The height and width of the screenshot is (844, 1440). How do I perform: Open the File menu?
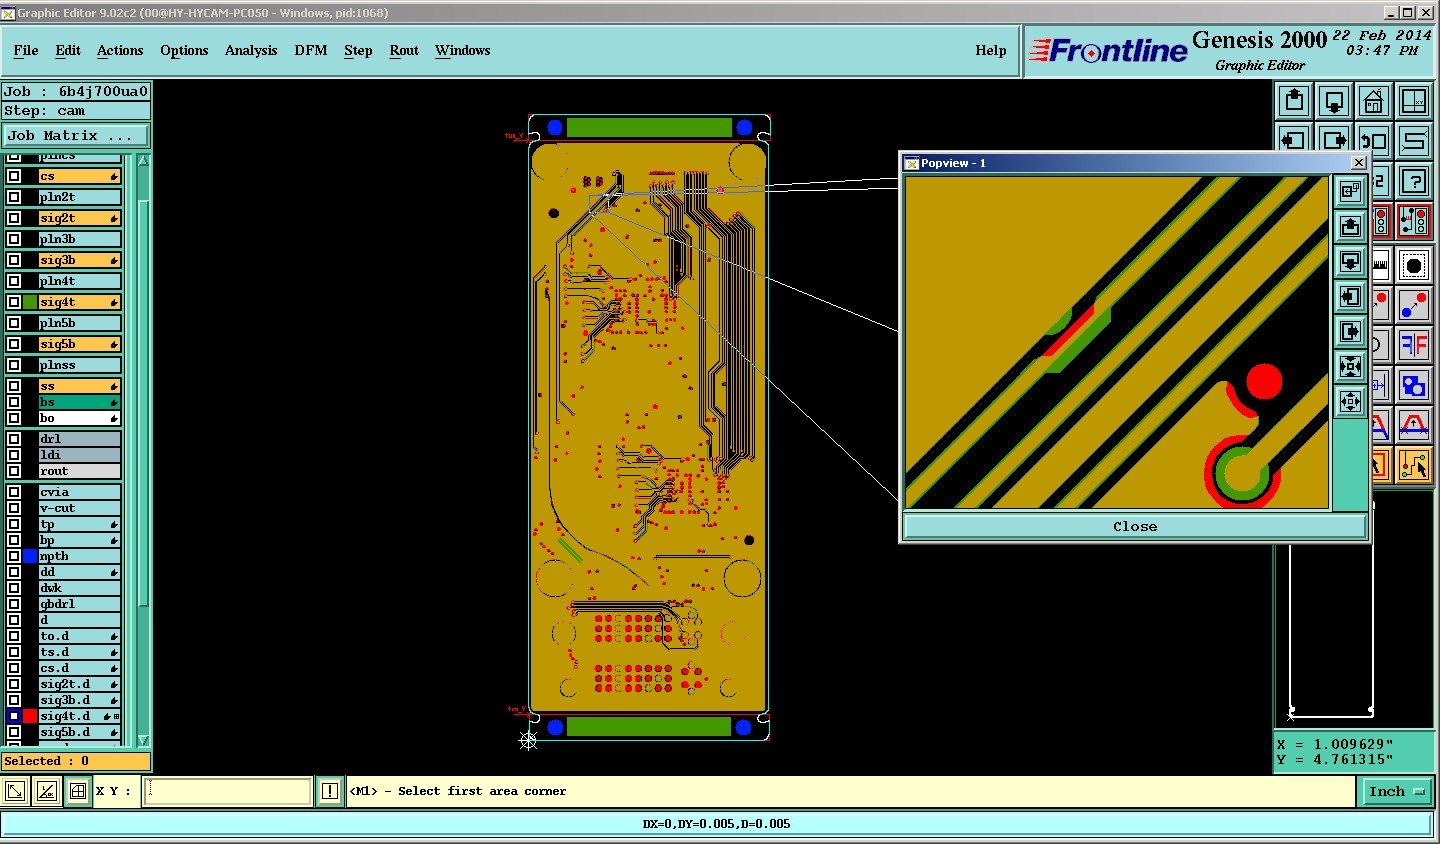point(26,50)
